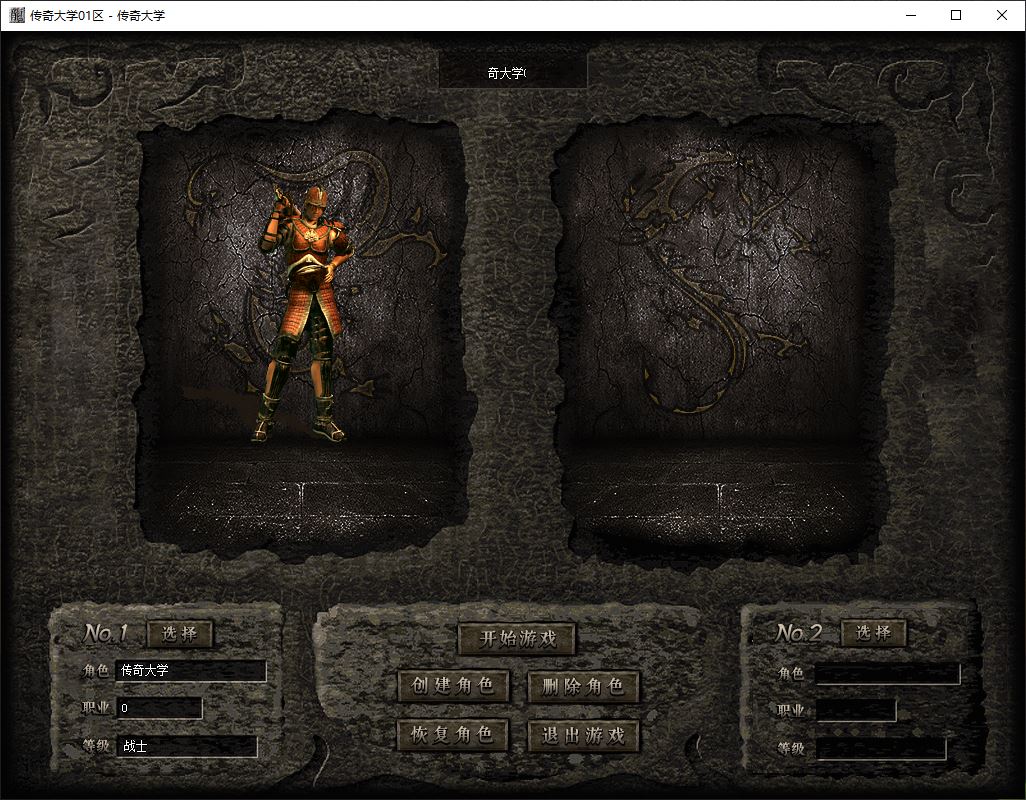Click 选择 button next to No.1
This screenshot has width=1026, height=800.
pos(180,633)
